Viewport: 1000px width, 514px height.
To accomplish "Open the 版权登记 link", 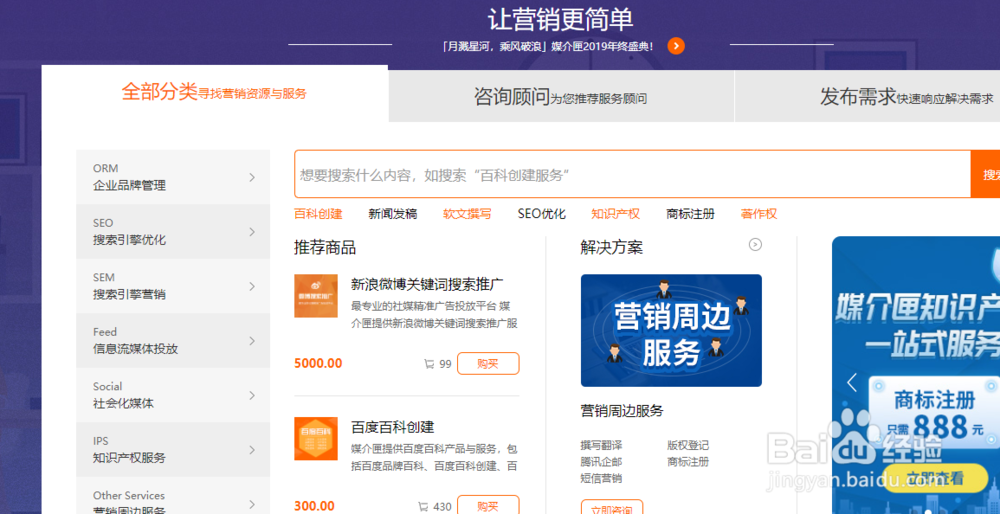I will click(x=688, y=445).
